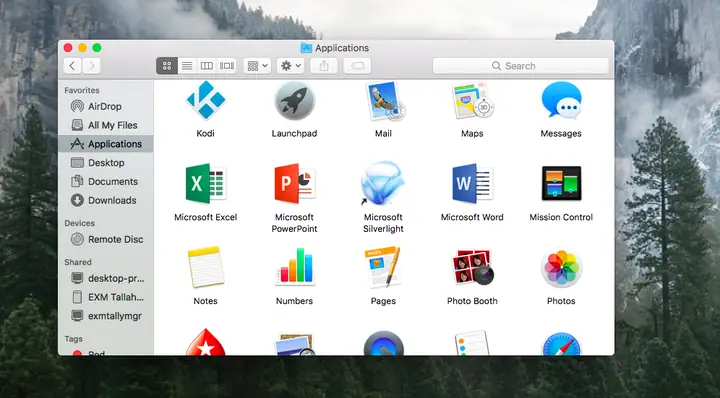Select the red star app icon

point(205,342)
